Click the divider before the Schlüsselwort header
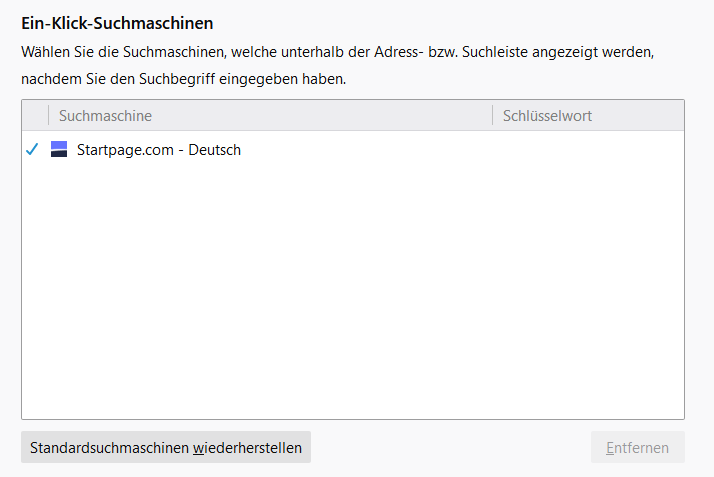714x477 pixels. (x=493, y=116)
